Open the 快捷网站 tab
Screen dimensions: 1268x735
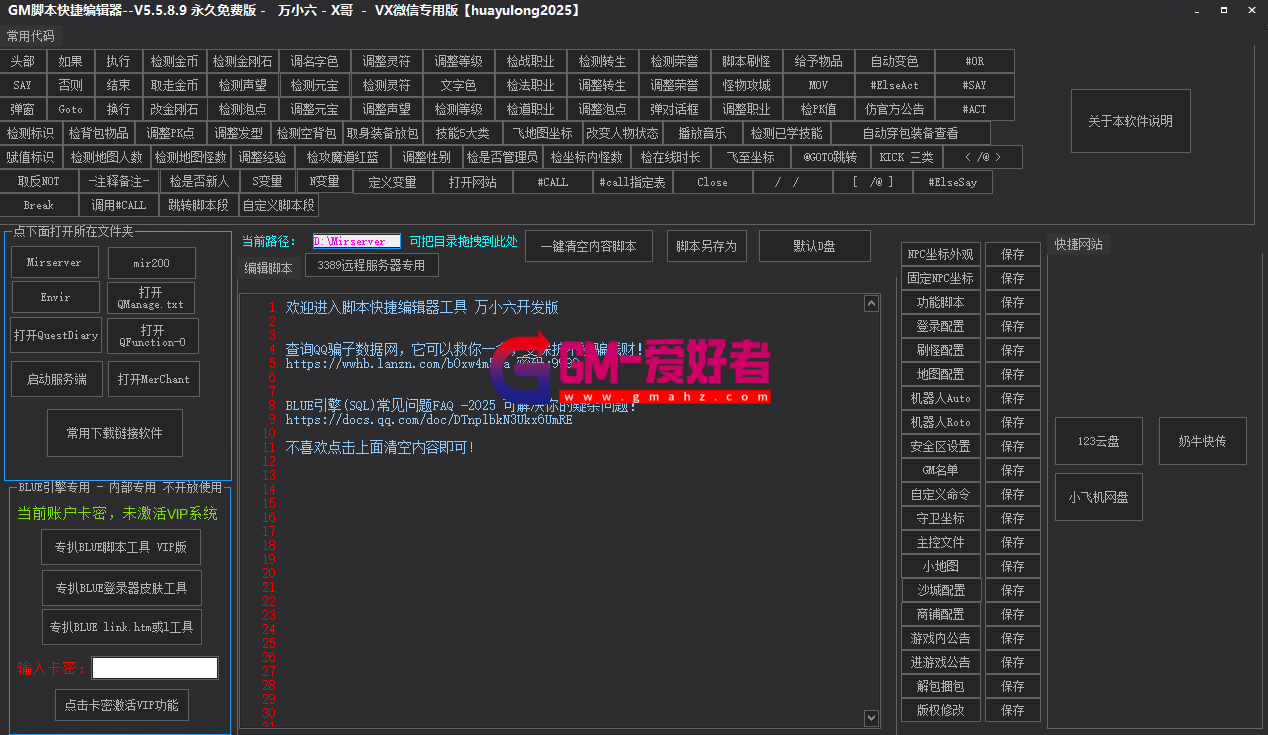(x=1079, y=243)
